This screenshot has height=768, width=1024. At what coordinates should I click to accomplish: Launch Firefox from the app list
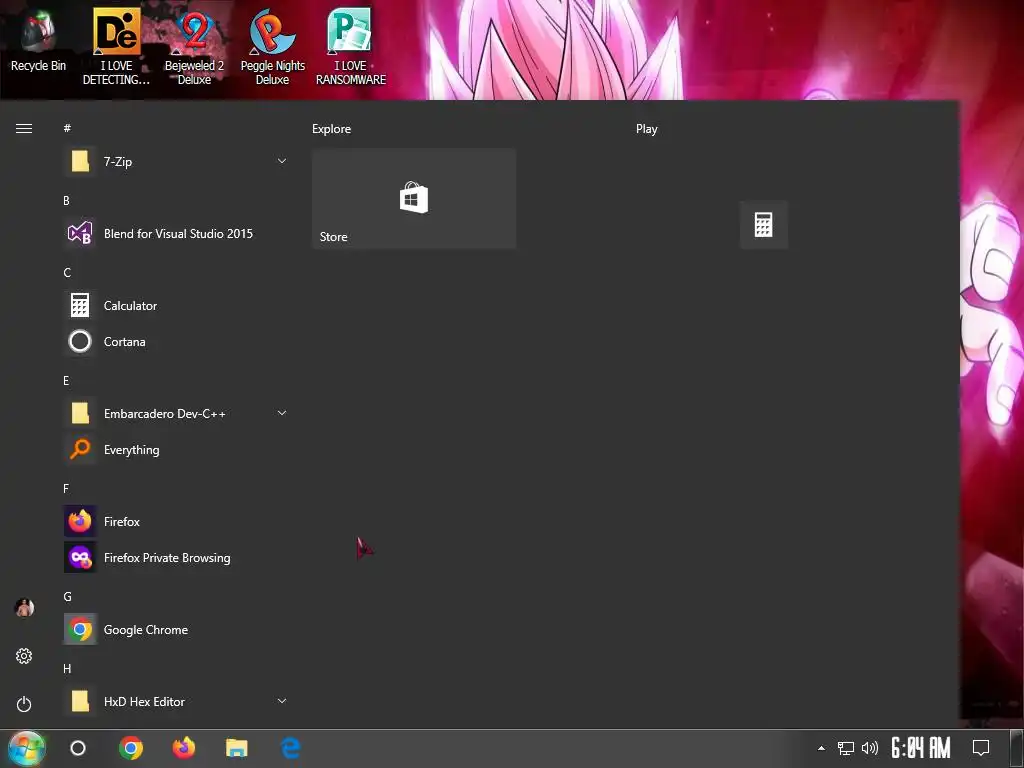178,521
